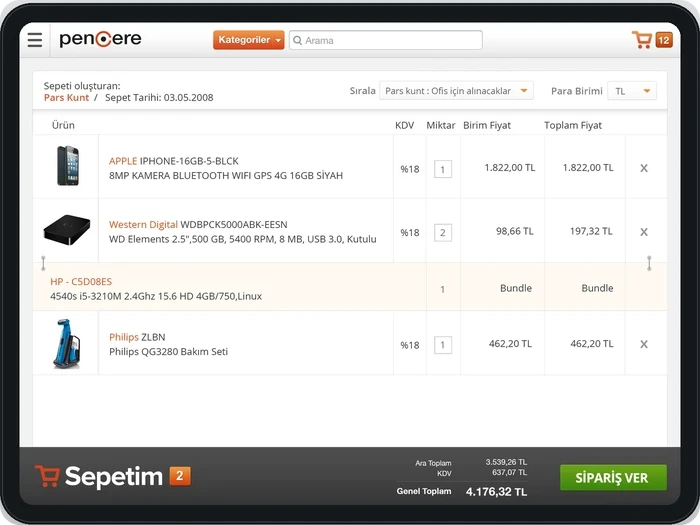
Task: Click the Sepetim badge 2
Action: click(x=180, y=476)
